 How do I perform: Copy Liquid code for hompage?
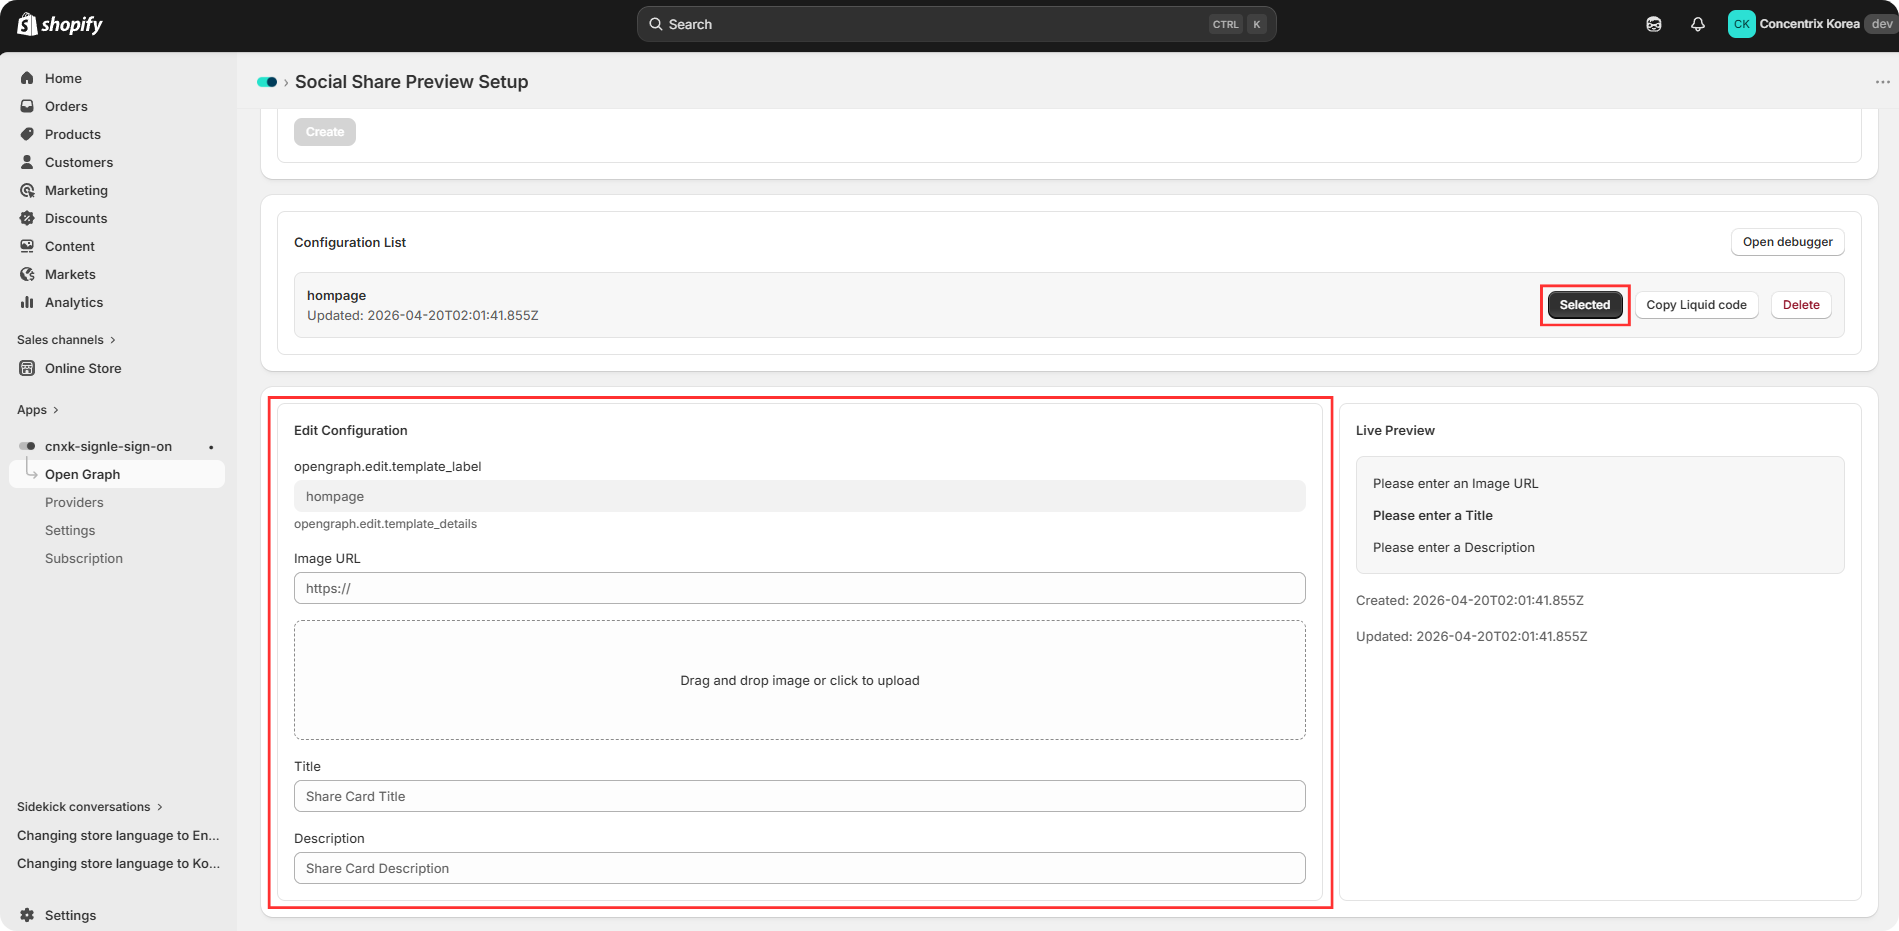click(1696, 305)
